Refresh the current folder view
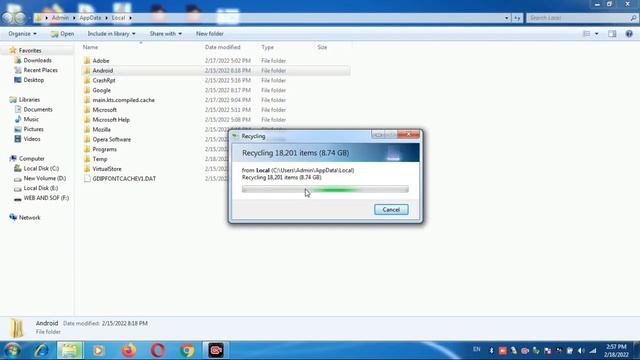 517,18
